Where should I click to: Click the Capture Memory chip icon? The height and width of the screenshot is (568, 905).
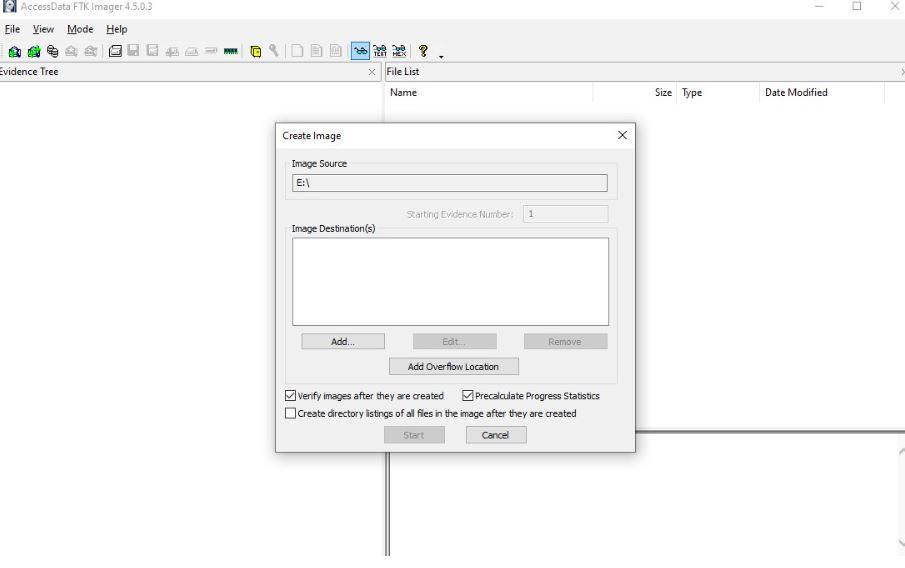point(231,51)
